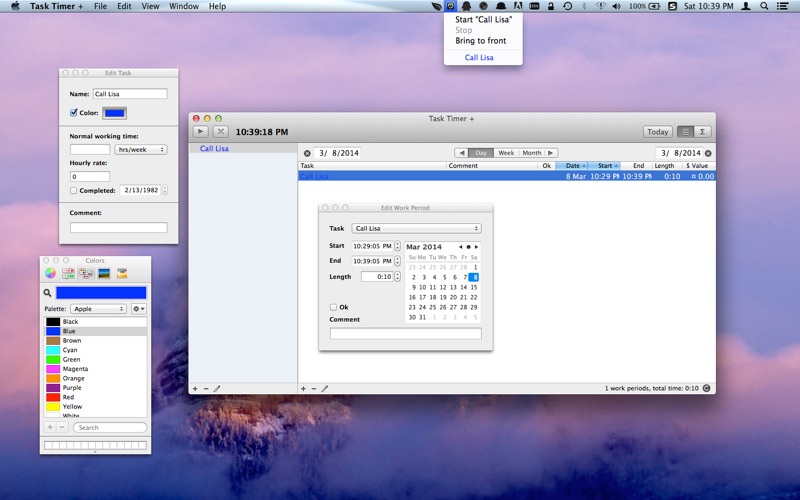Select the Week tab

506,153
